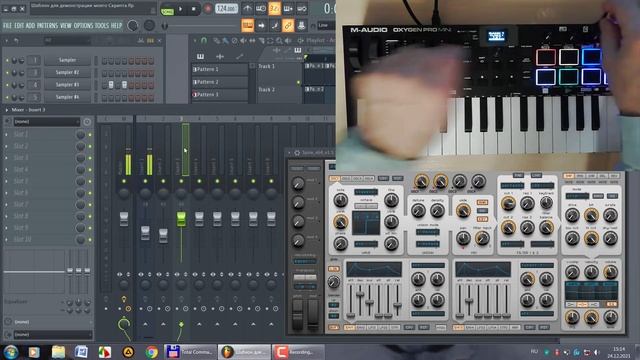Open the Mixer - Insert 3 options arrow
This screenshot has width=640, height=360.
click(7, 110)
